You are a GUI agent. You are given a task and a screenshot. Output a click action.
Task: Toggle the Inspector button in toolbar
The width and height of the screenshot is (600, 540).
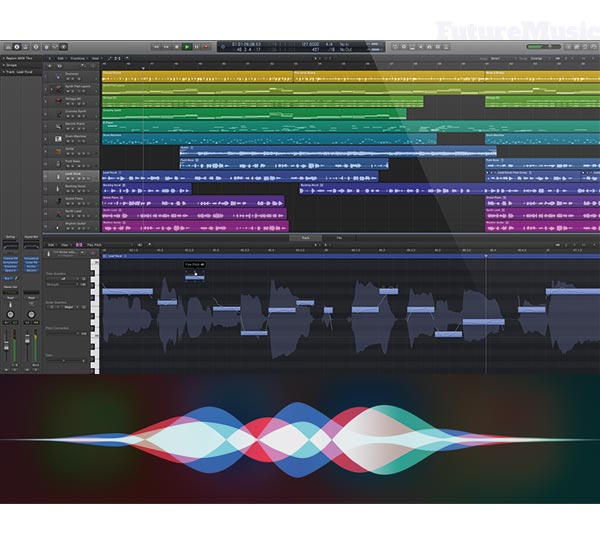coord(17,47)
